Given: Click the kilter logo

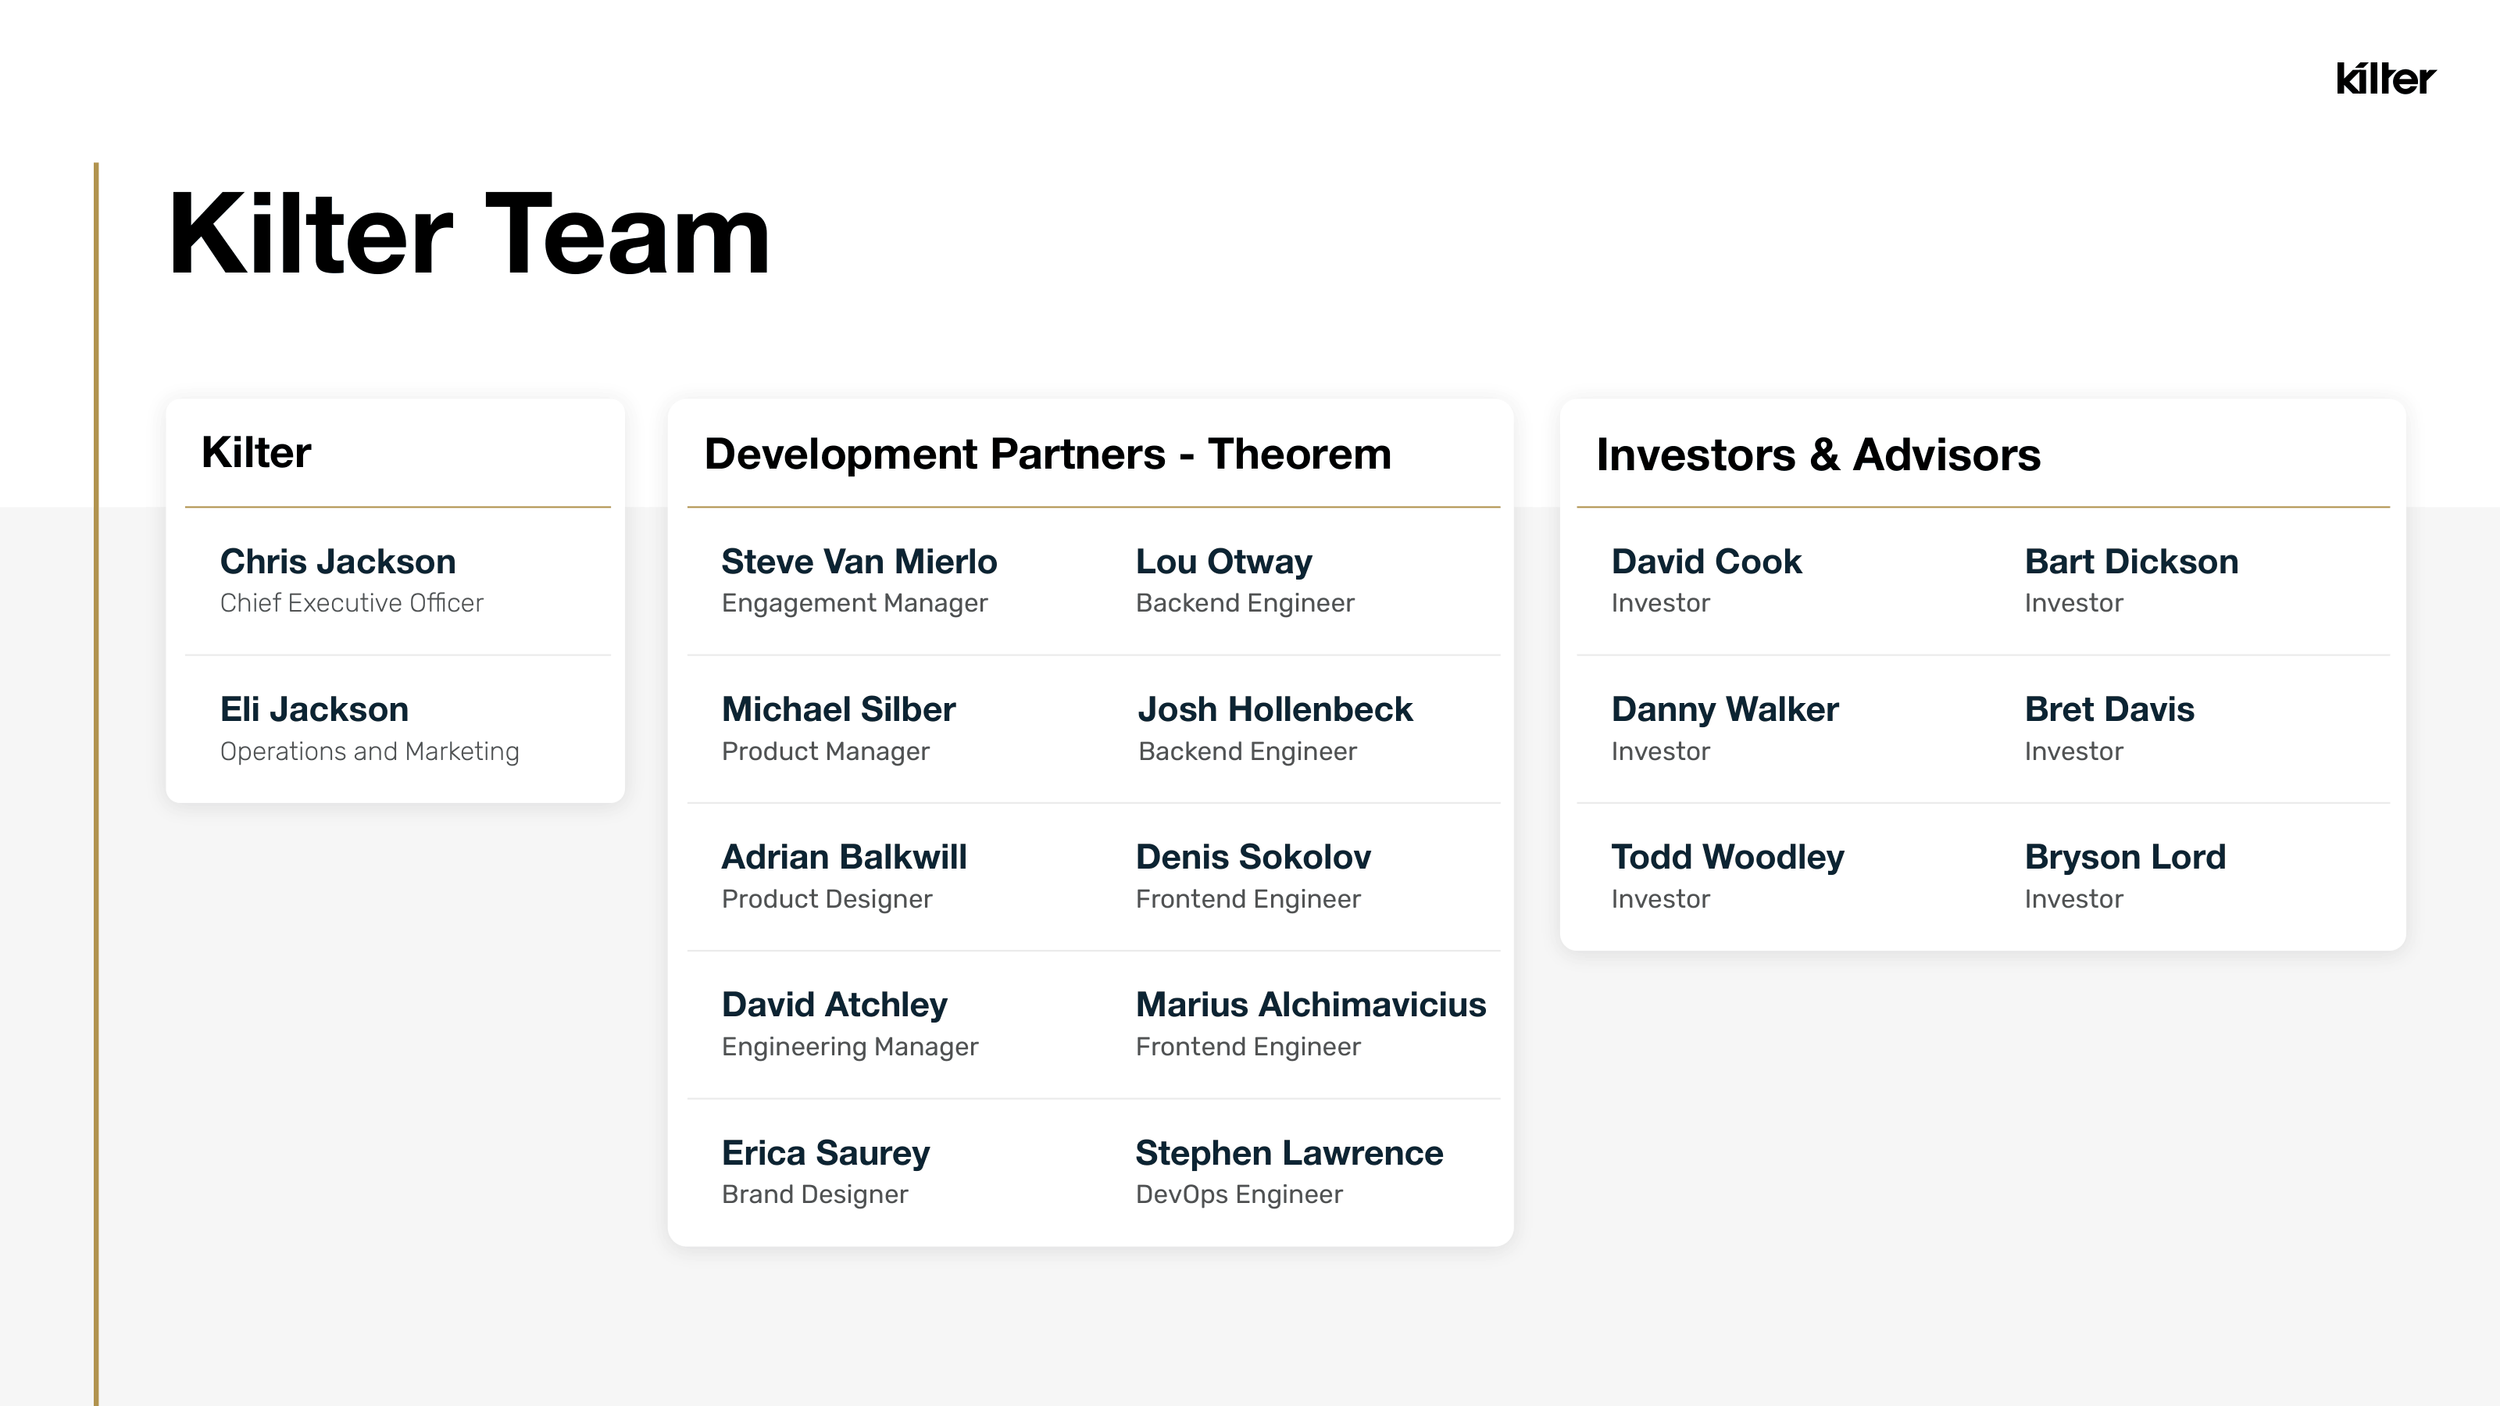Looking at the screenshot, I should click(x=2385, y=78).
